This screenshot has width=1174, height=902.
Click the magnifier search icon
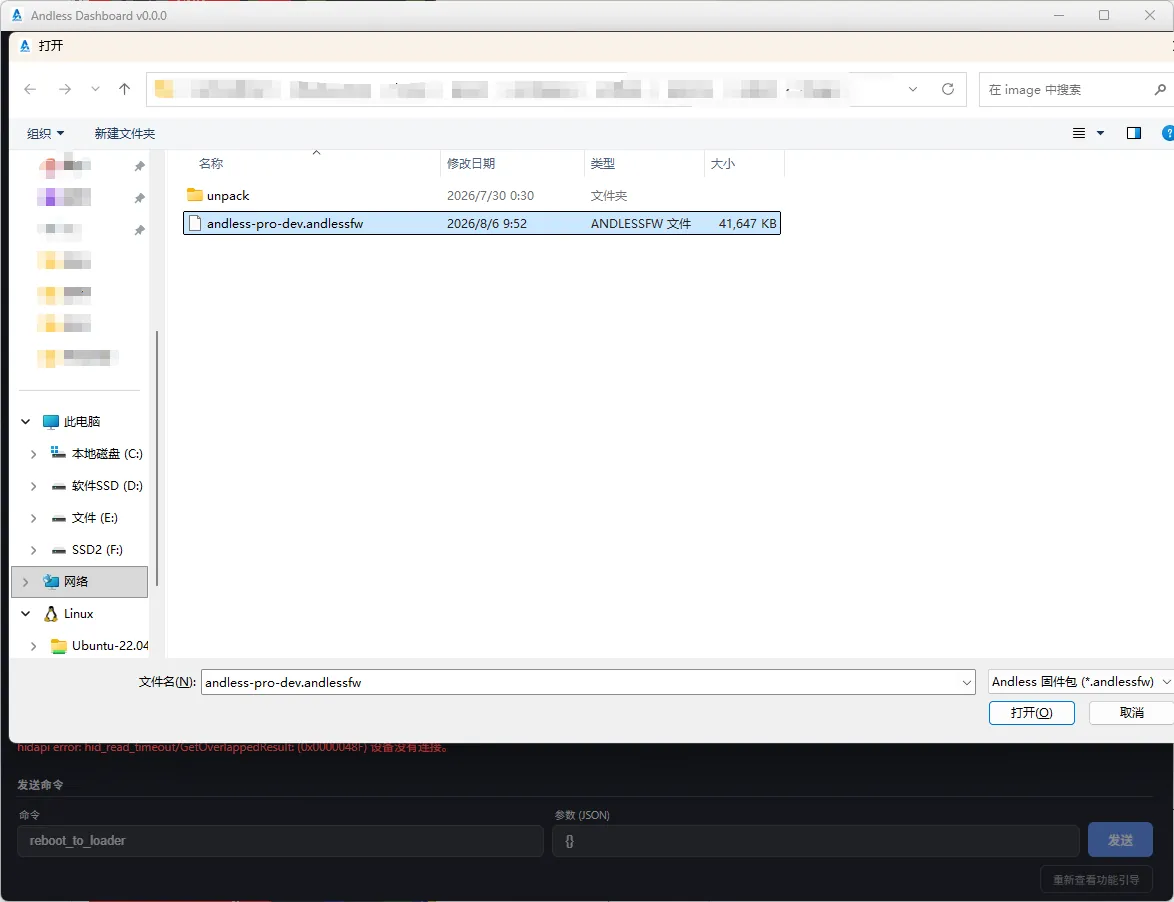pyautogui.click(x=1160, y=90)
